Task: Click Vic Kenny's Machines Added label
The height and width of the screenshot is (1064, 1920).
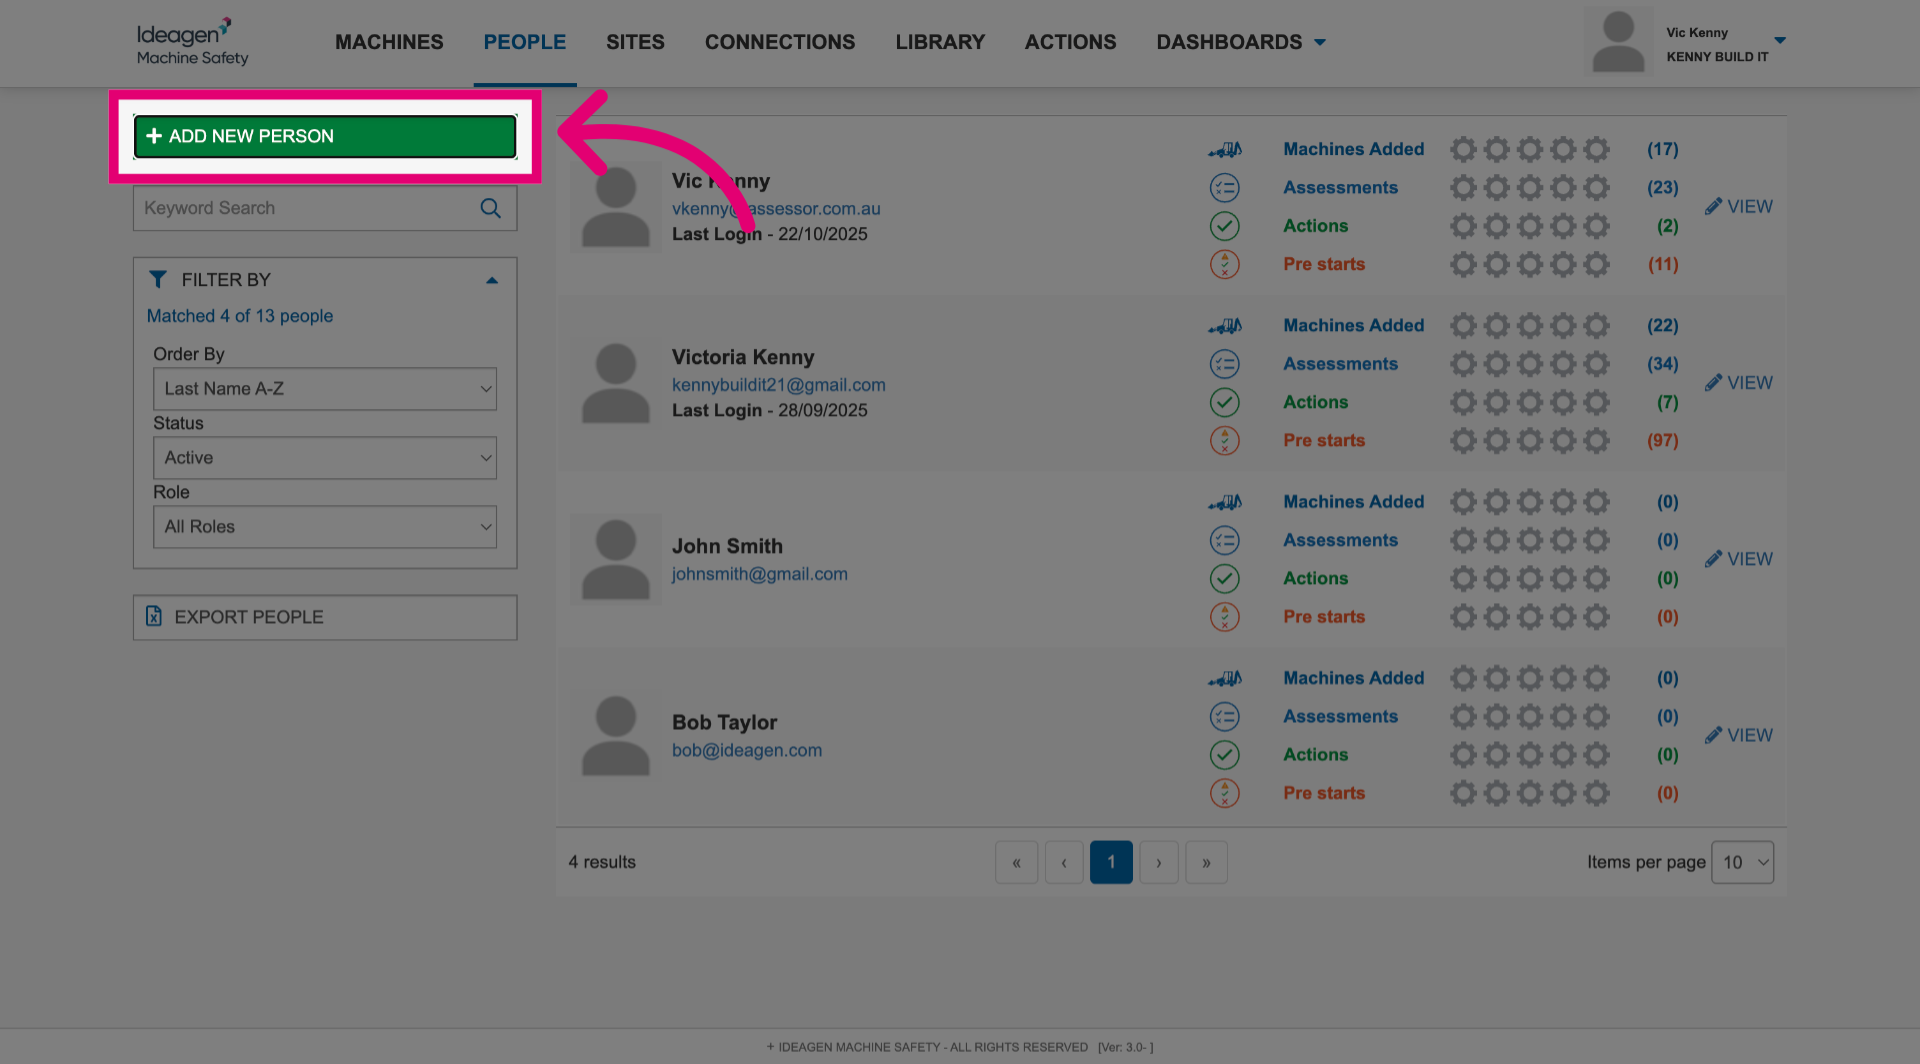Action: pyautogui.click(x=1354, y=149)
